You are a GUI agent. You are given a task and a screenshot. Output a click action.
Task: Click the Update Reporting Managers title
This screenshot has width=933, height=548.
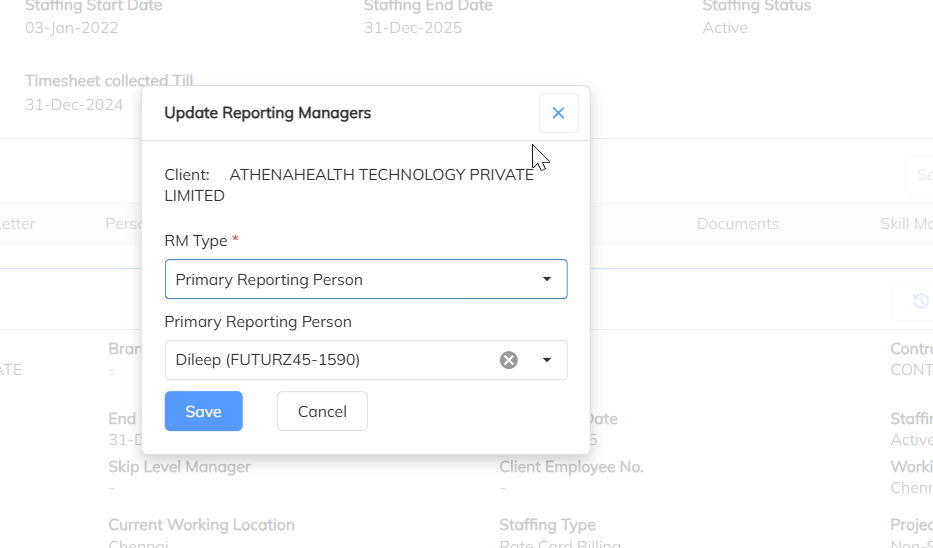(268, 113)
